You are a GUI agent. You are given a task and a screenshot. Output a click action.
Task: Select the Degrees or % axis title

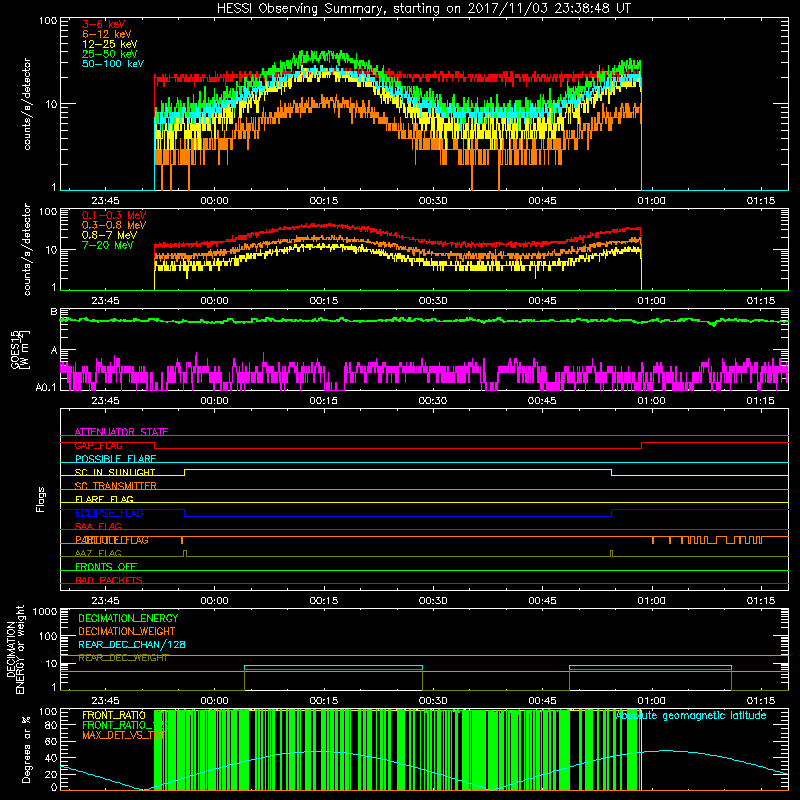[x=26, y=749]
